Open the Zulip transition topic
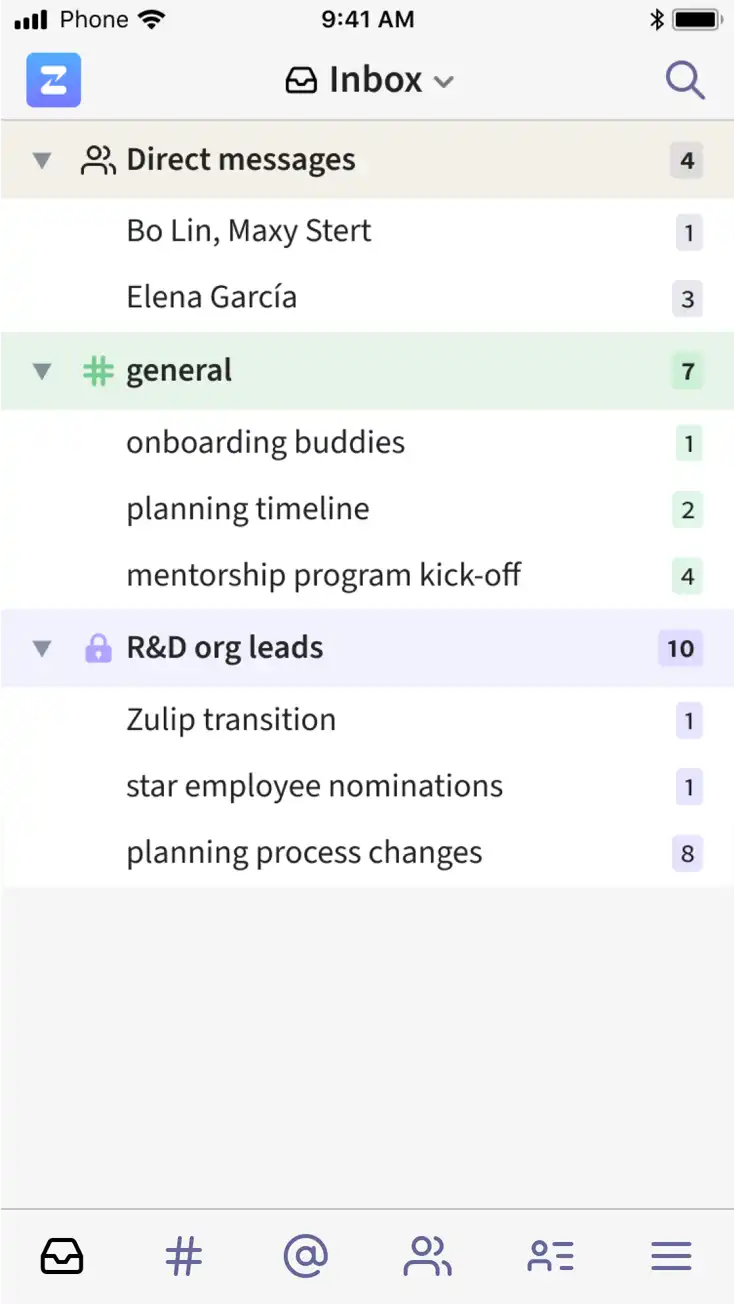The width and height of the screenshot is (734, 1304). [x=367, y=720]
